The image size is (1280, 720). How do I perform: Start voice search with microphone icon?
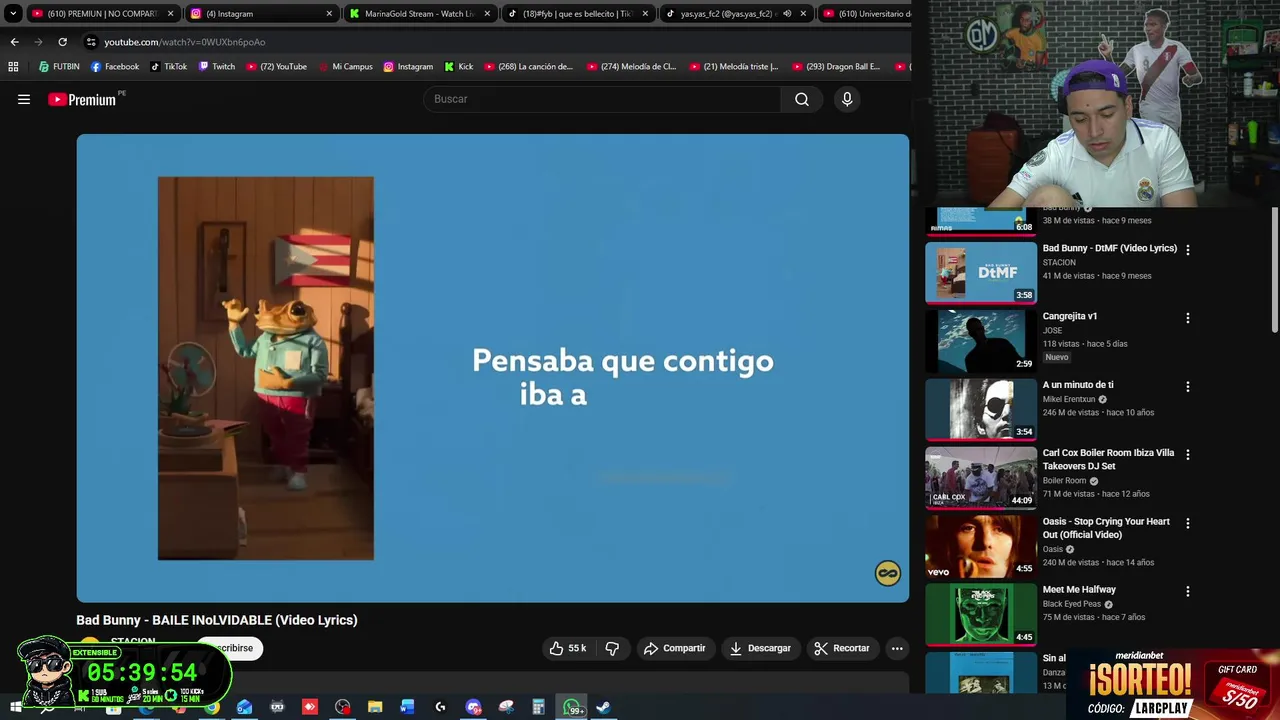tap(847, 99)
